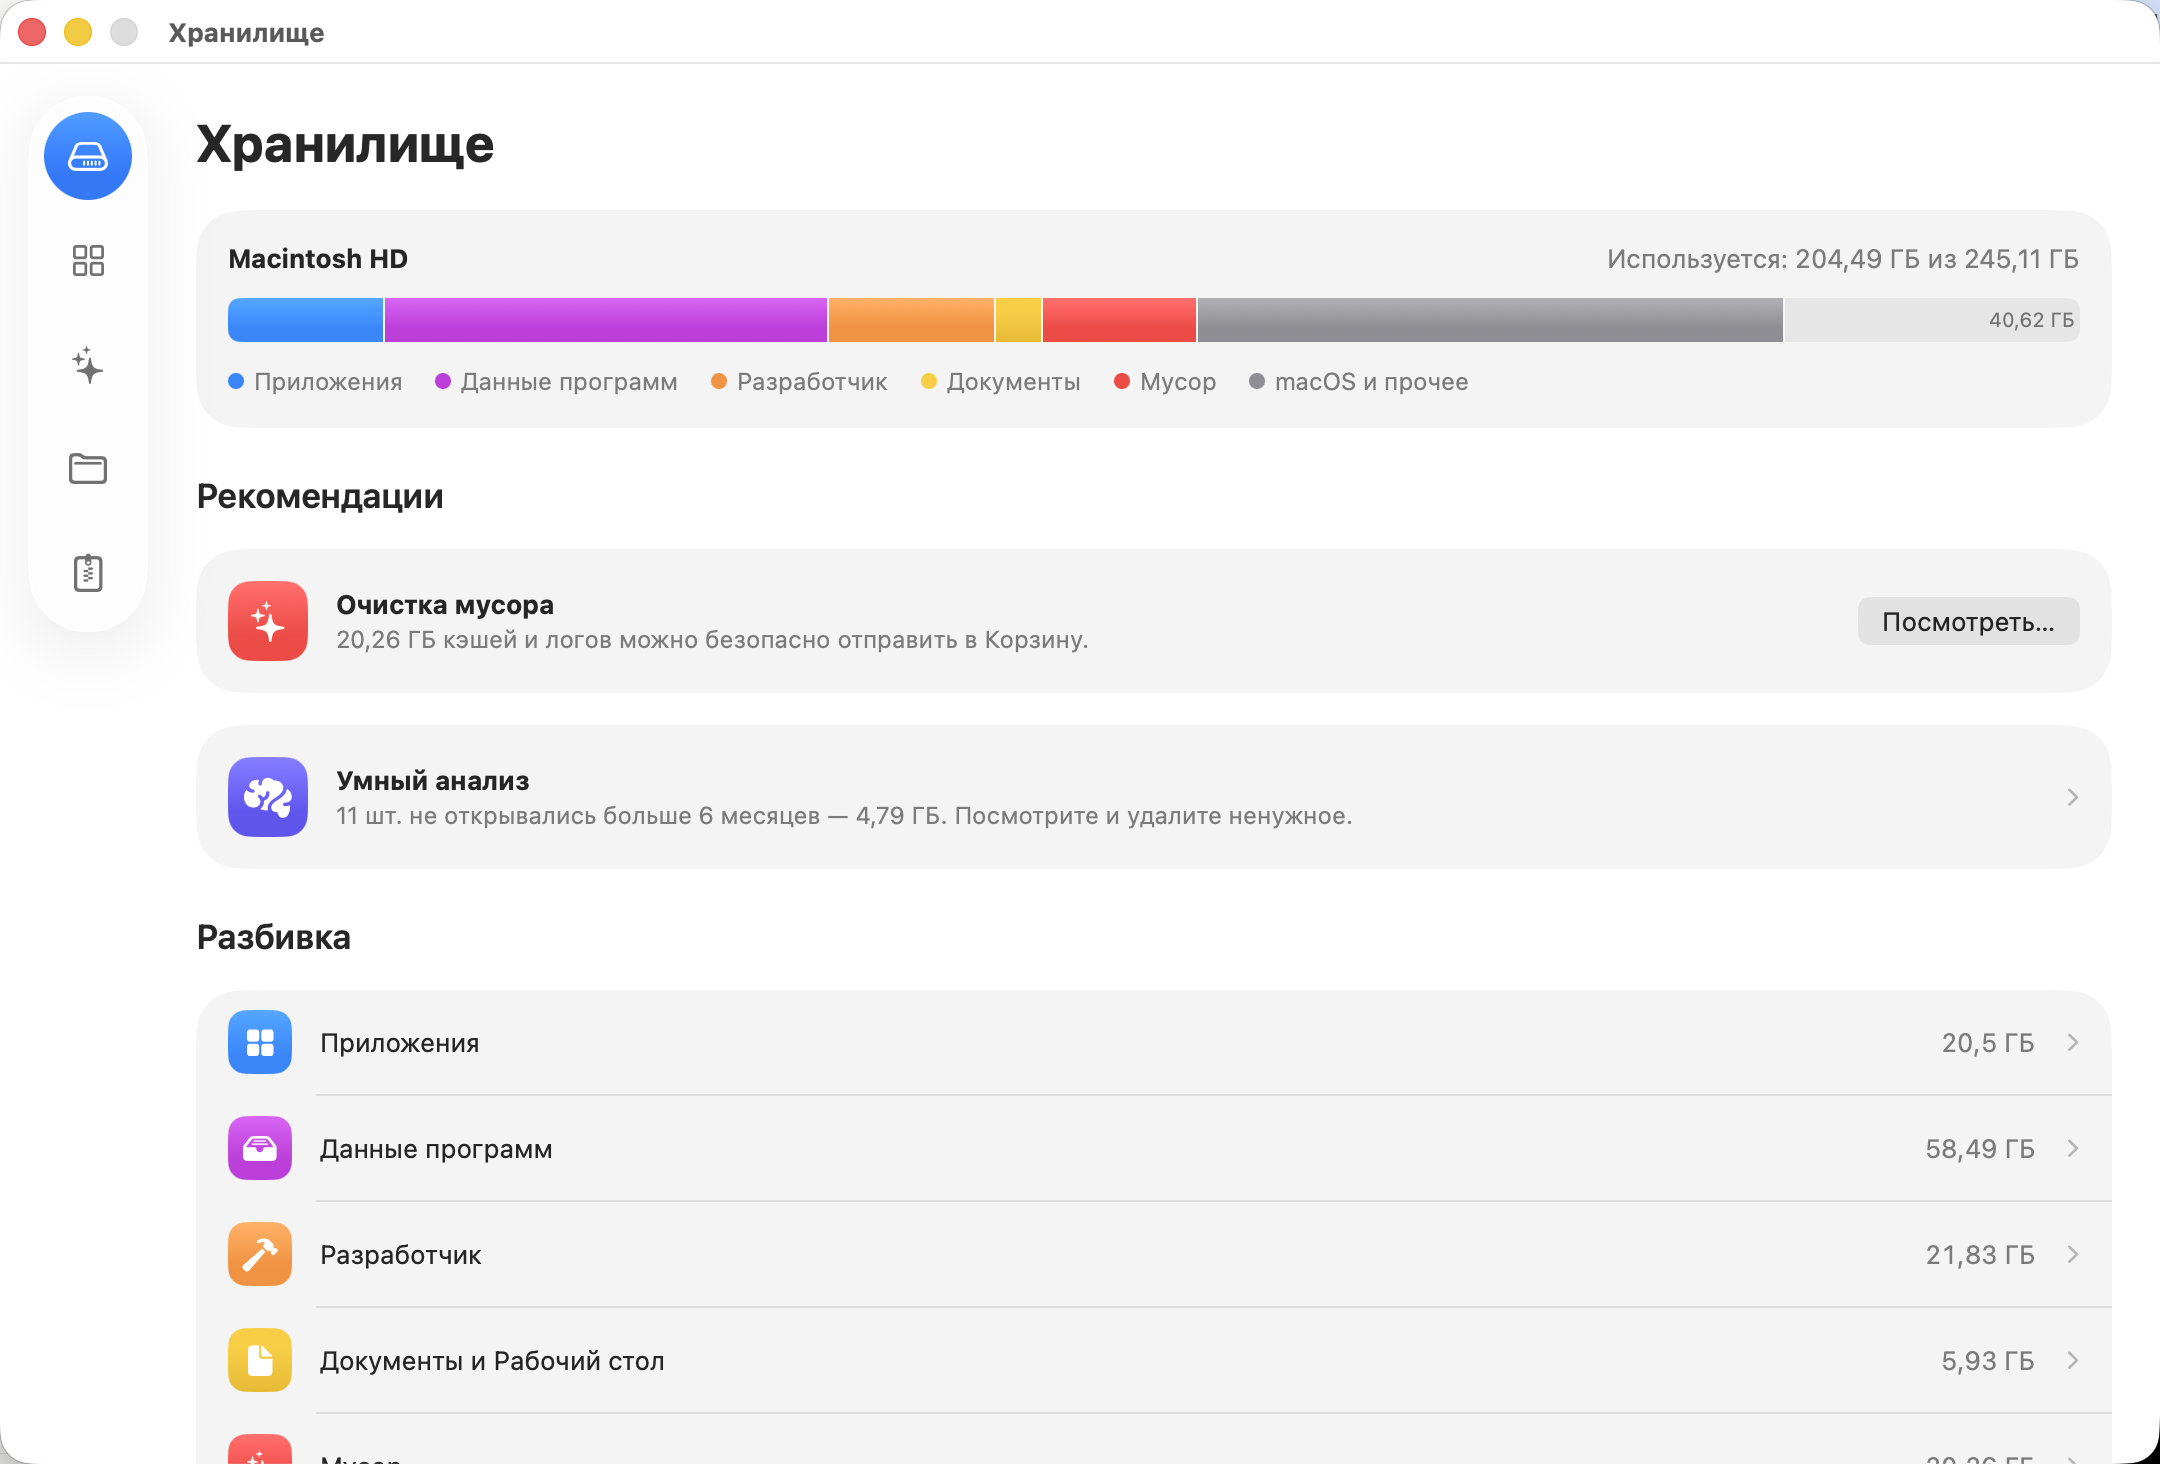Click the red Мусор segment in storage bar
The height and width of the screenshot is (1464, 2160).
1119,320
